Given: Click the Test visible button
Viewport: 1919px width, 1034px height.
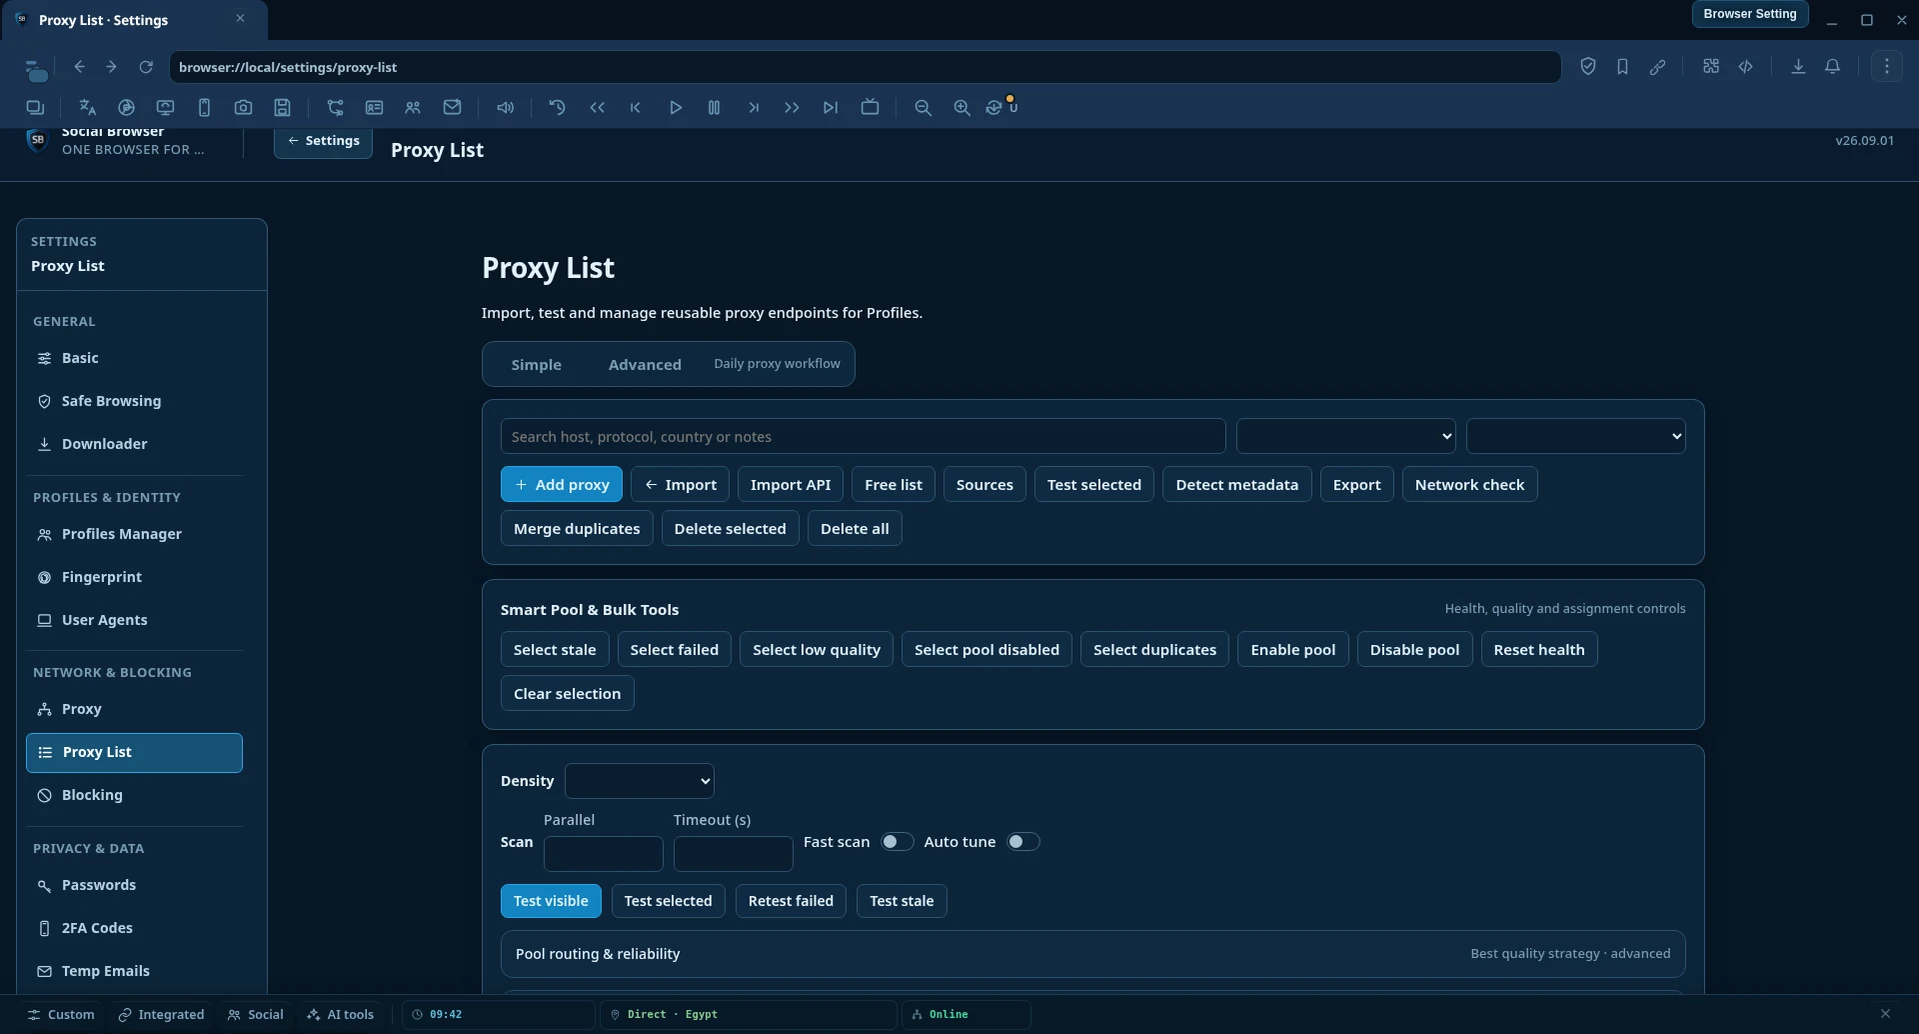Looking at the screenshot, I should (x=550, y=900).
